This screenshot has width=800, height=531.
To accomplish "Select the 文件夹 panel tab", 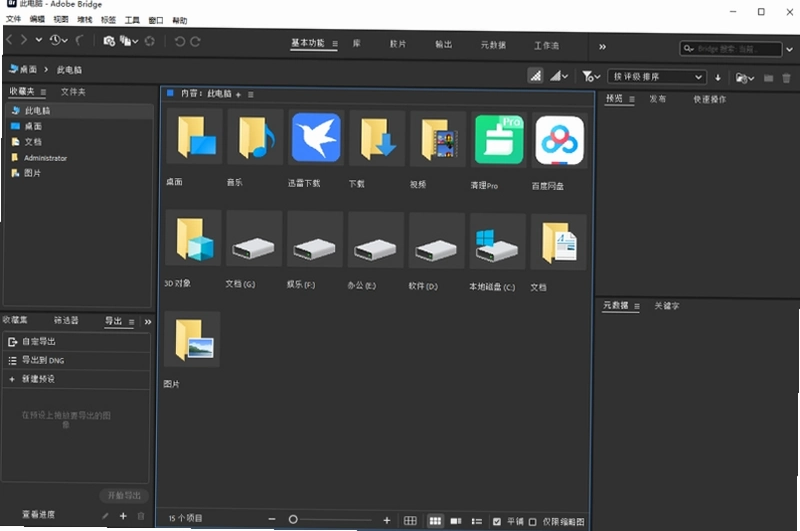I will tap(73, 92).
